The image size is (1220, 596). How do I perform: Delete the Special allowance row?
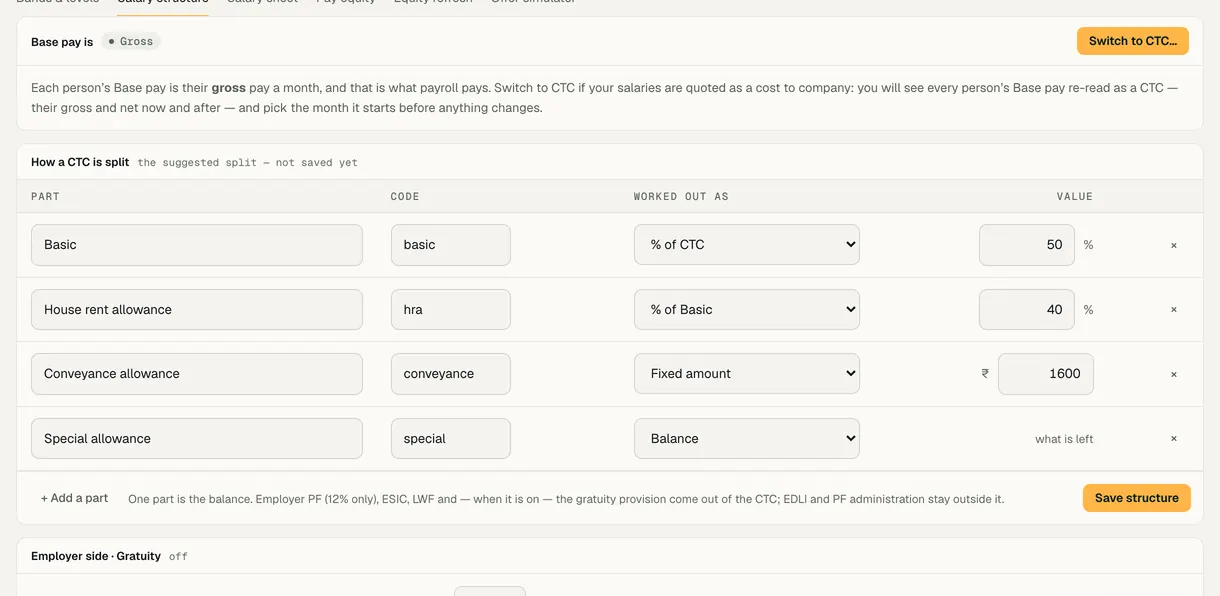[x=1174, y=439]
